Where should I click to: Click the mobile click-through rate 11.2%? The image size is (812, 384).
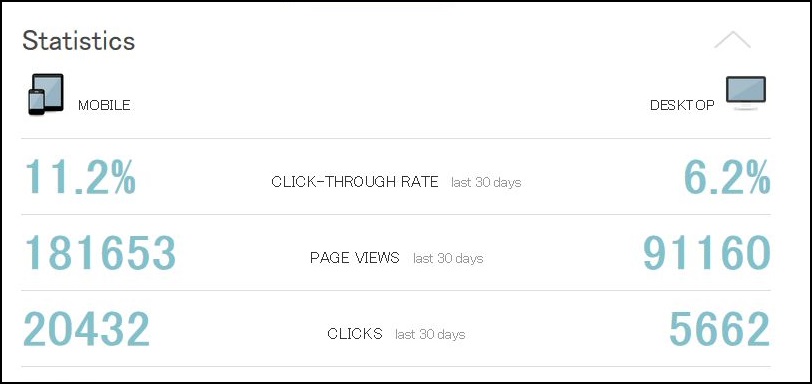80,177
